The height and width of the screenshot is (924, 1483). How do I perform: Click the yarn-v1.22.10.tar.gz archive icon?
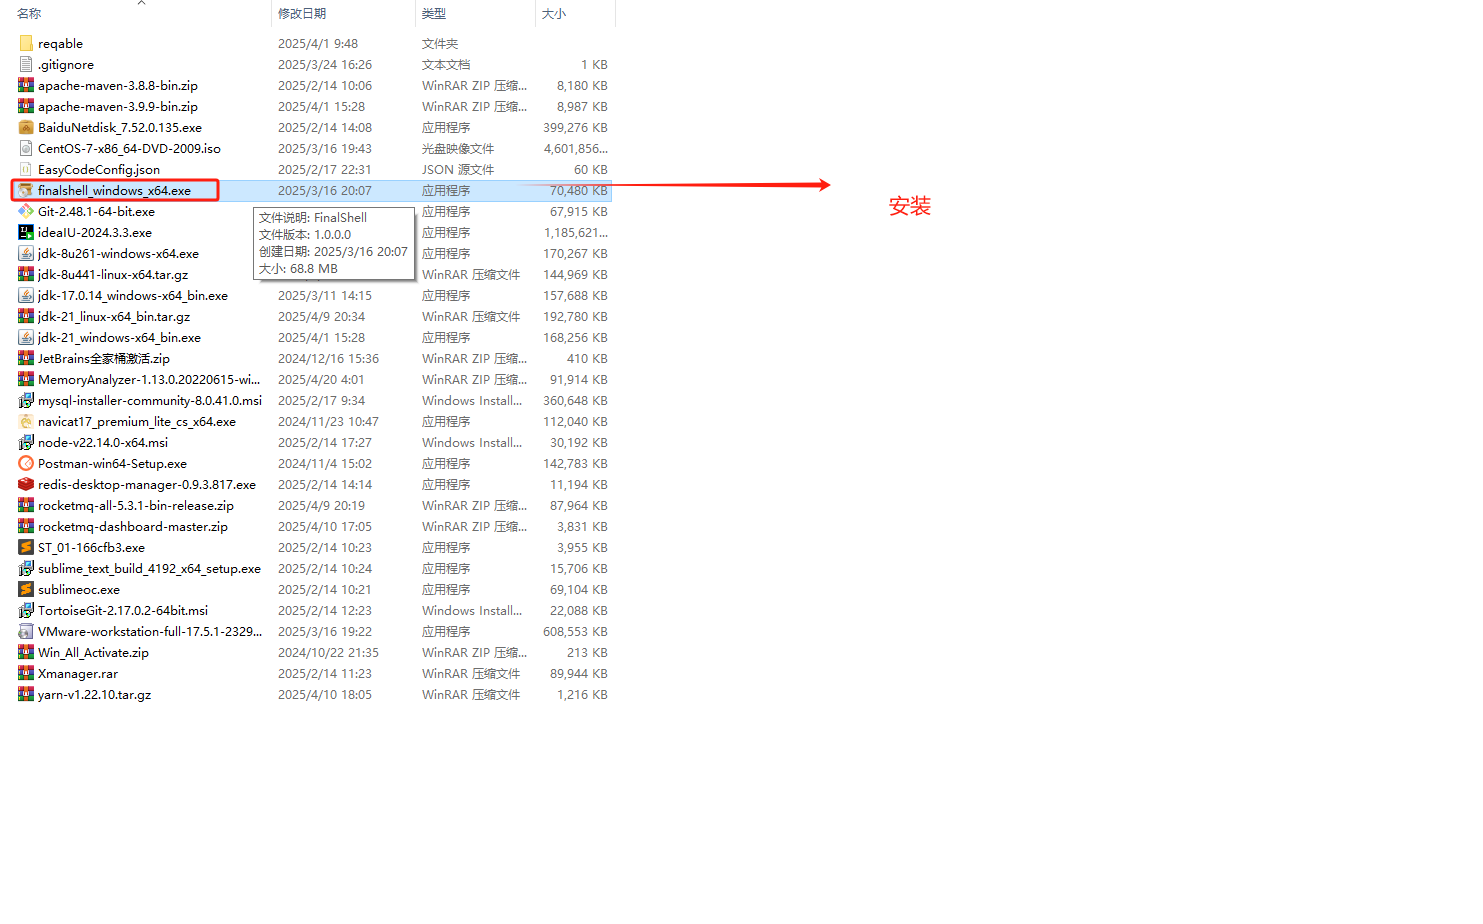coord(26,694)
